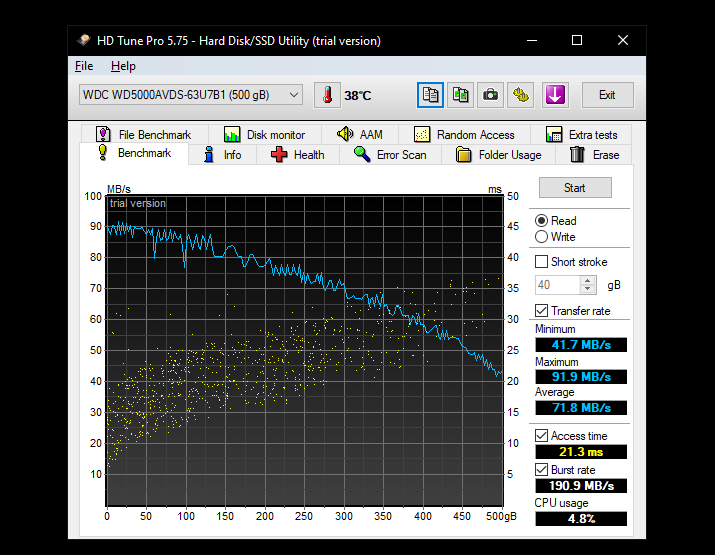This screenshot has height=555, width=715.
Task: Click the HD Tune app title icon
Action: pyautogui.click(x=83, y=41)
